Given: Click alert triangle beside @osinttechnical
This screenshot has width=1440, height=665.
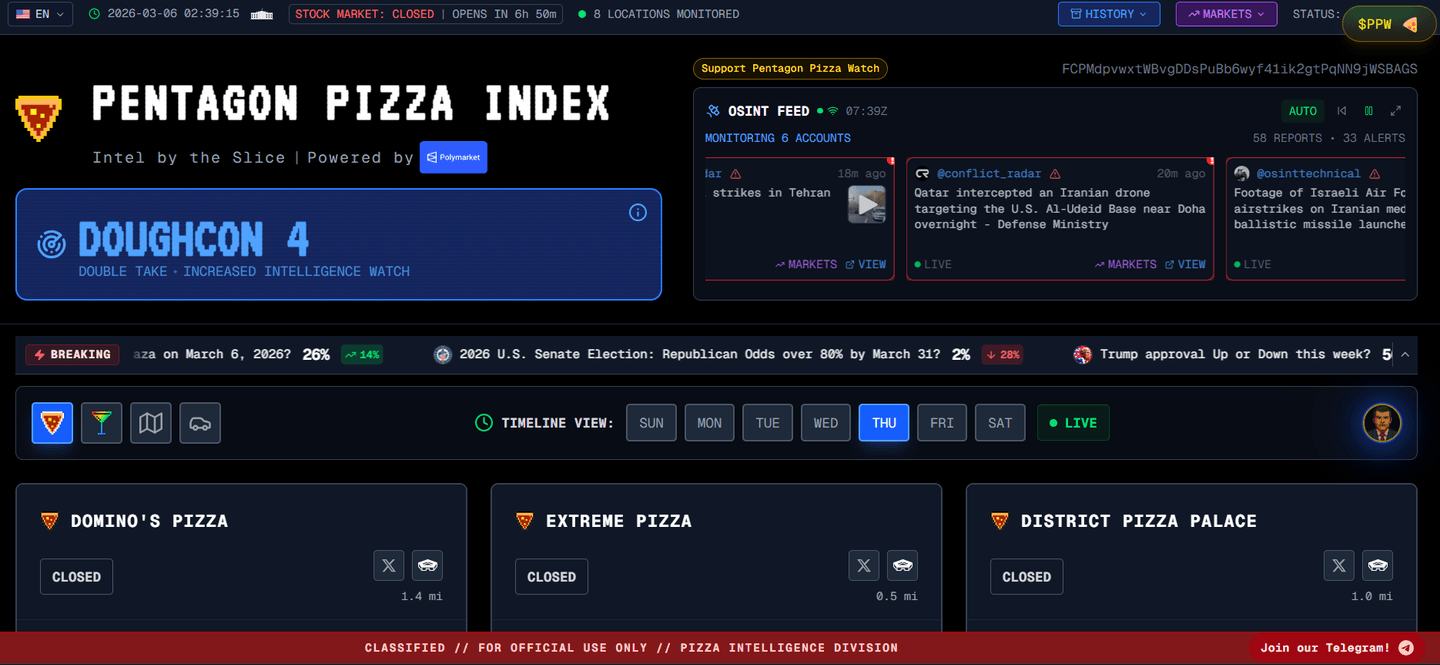Looking at the screenshot, I should 1374,174.
